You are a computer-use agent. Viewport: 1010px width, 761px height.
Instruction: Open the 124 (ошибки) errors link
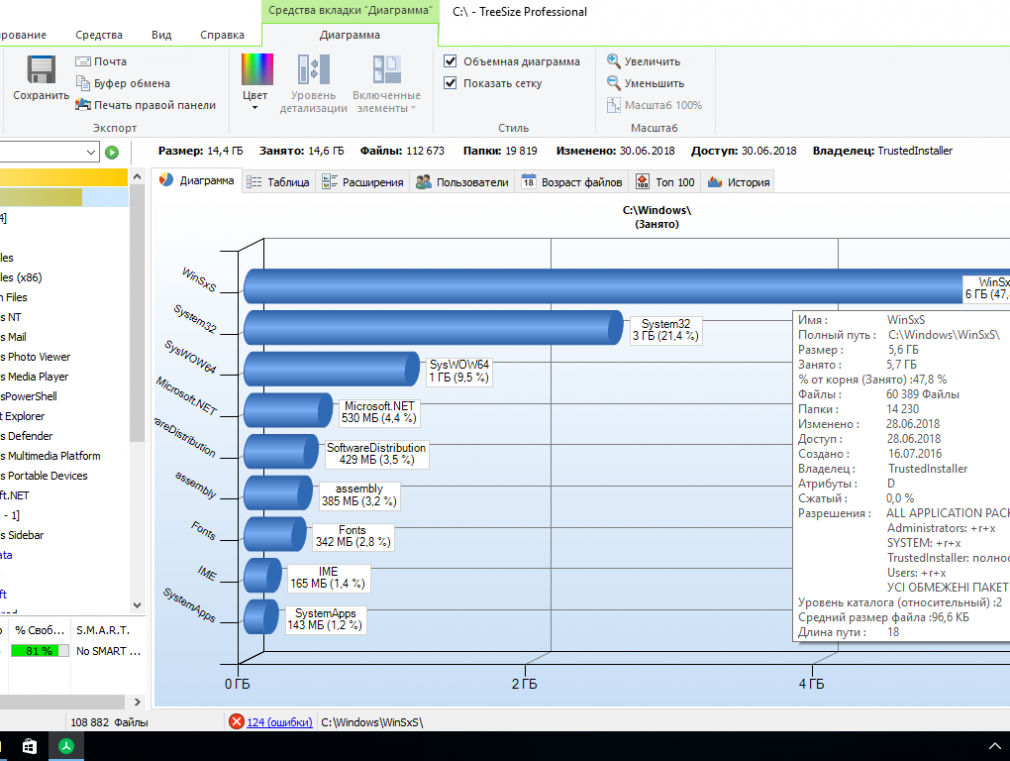pyautogui.click(x=280, y=722)
